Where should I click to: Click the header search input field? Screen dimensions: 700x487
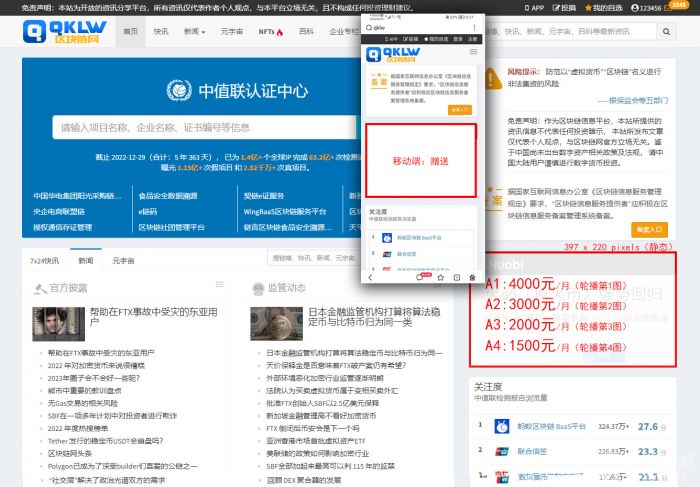(x=571, y=32)
